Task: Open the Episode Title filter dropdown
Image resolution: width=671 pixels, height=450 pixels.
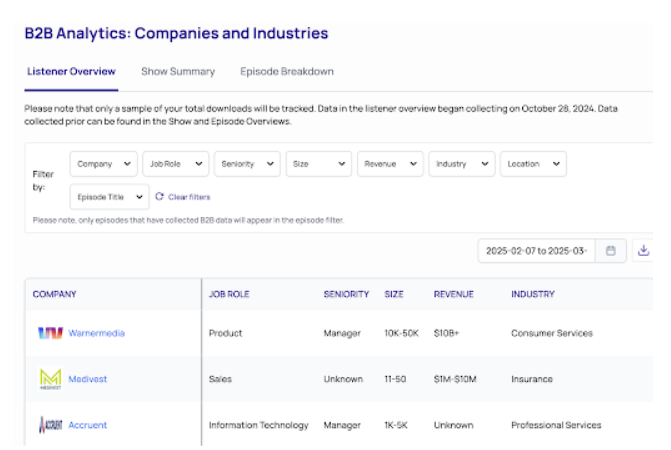Action: (x=110, y=197)
